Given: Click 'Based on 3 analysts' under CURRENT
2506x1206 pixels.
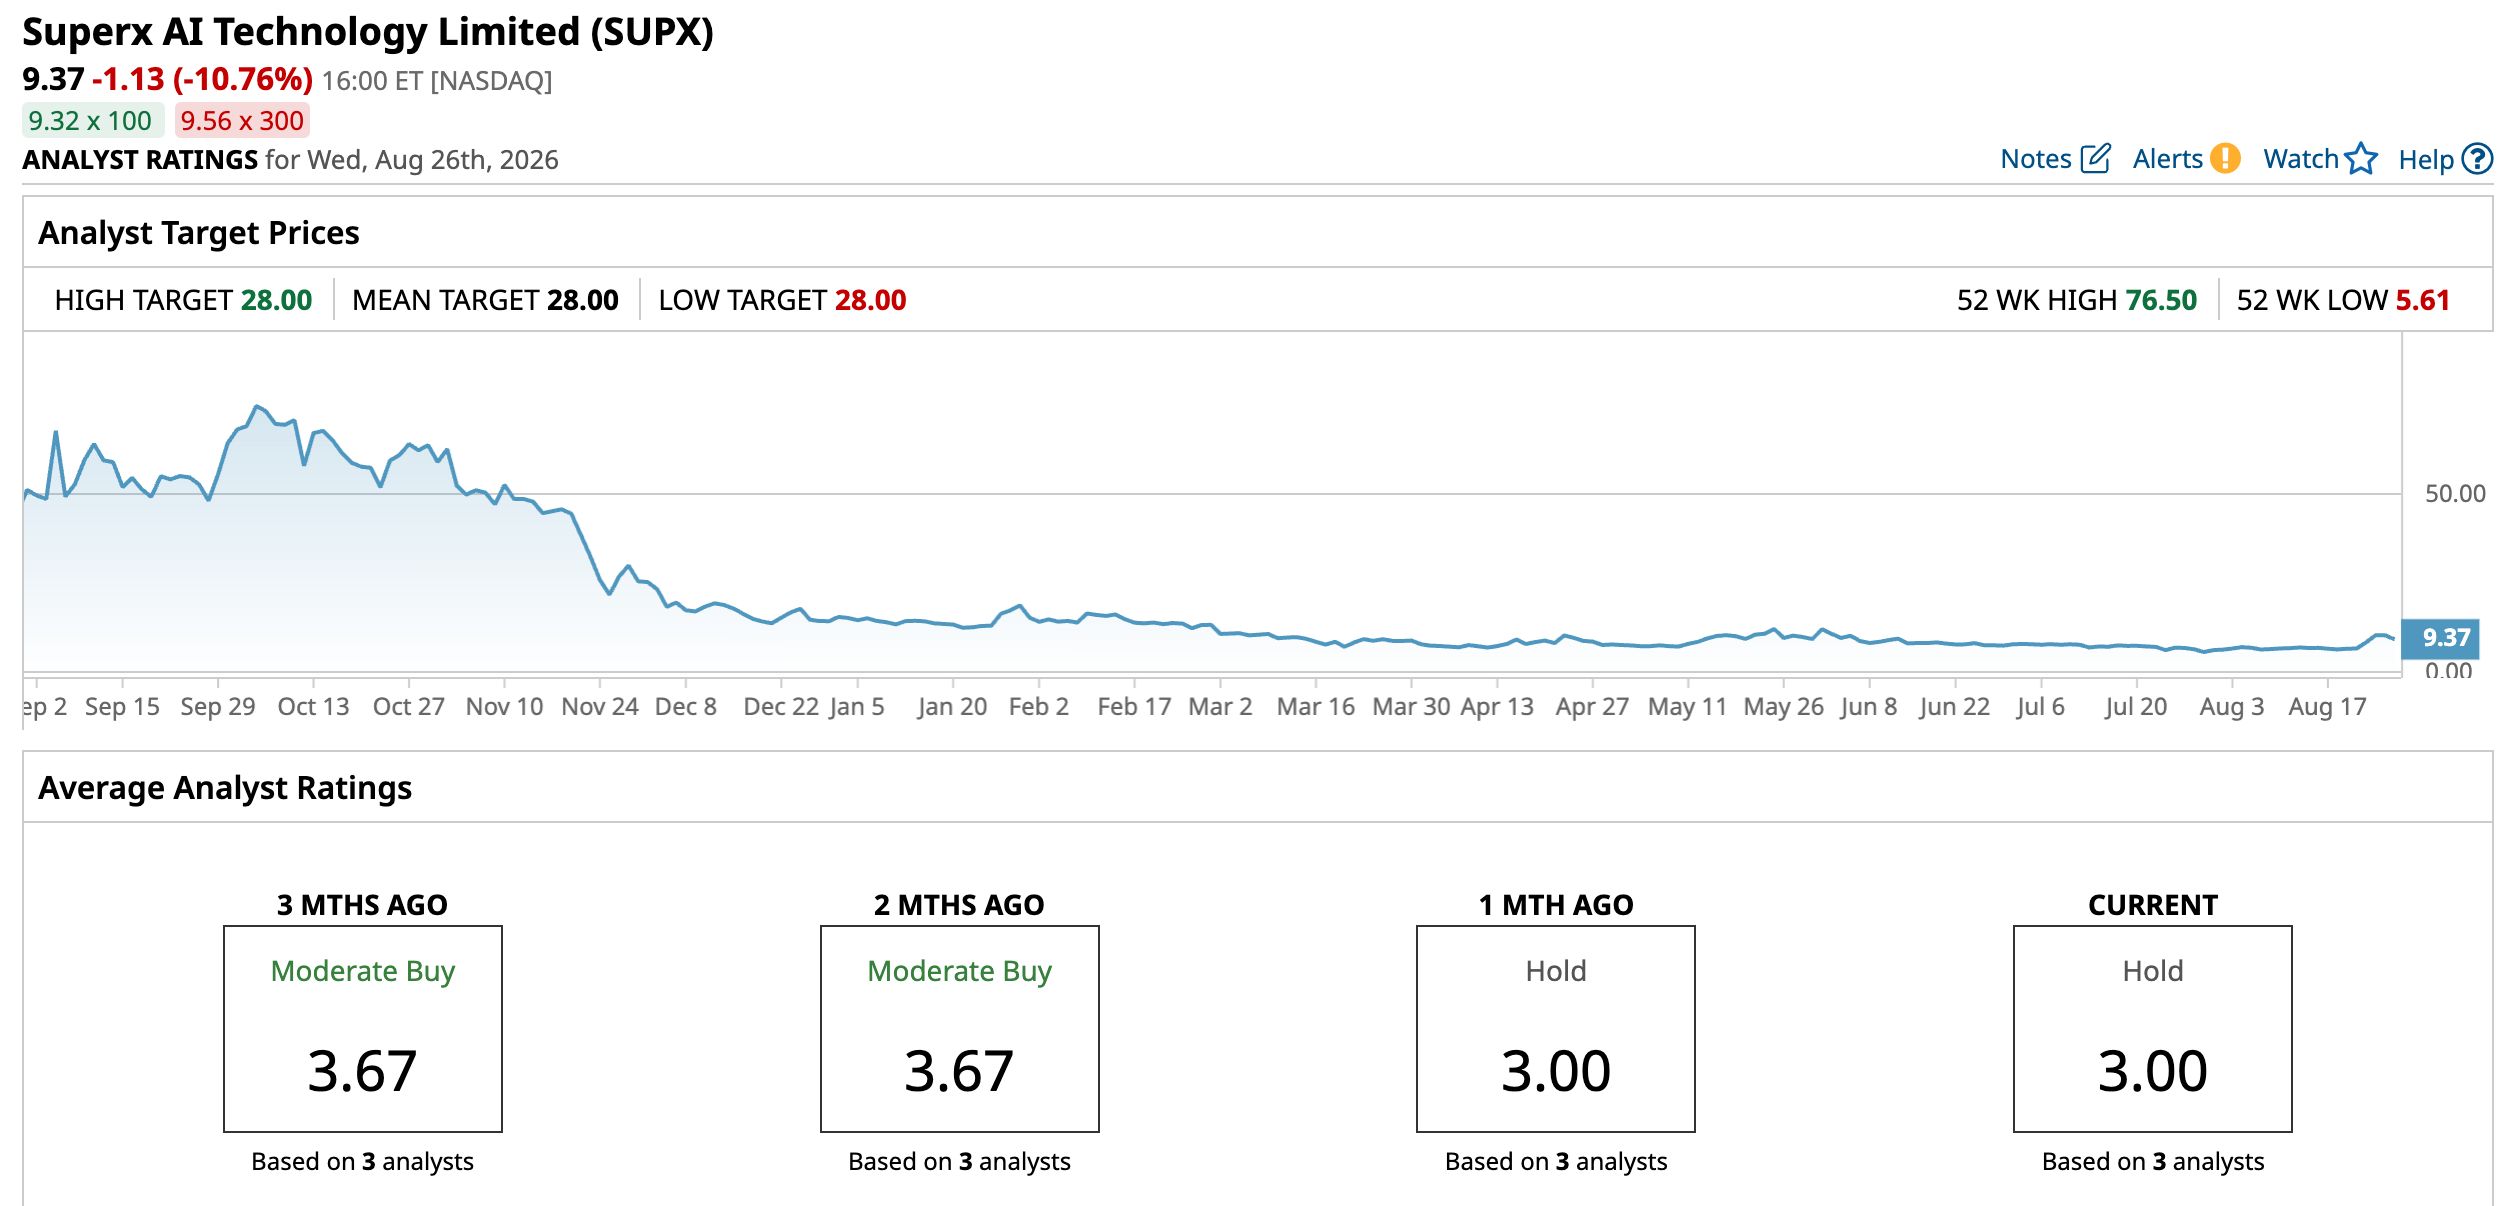Looking at the screenshot, I should [x=2153, y=1162].
